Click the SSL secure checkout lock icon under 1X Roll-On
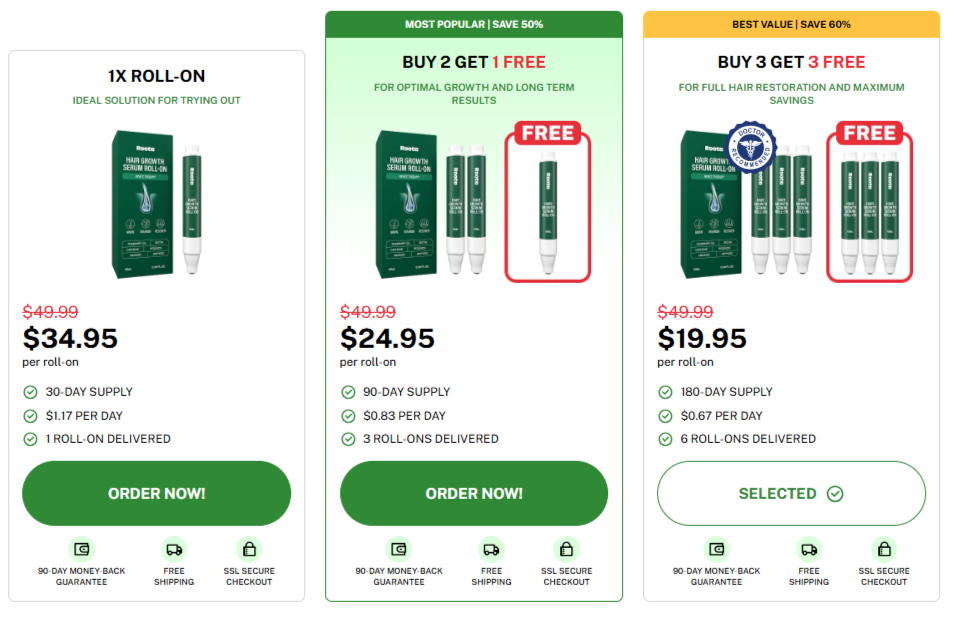 coord(248,548)
